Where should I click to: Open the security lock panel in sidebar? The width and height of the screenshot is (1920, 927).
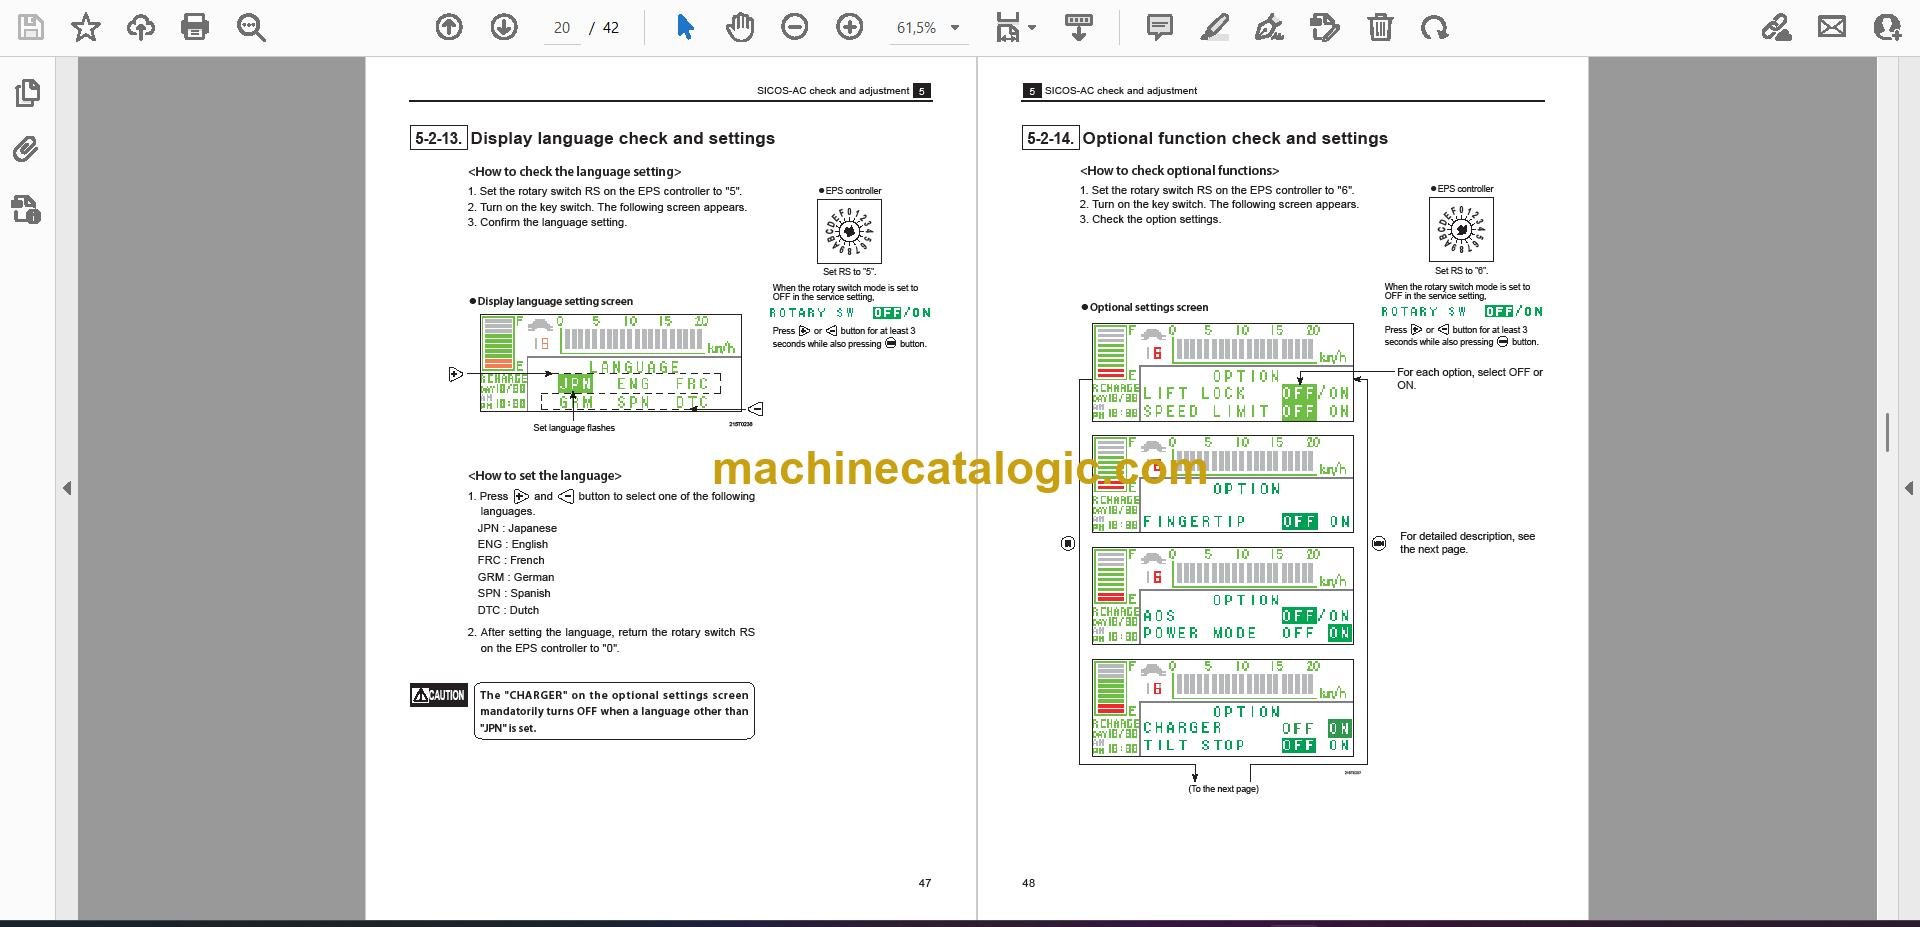(26, 209)
